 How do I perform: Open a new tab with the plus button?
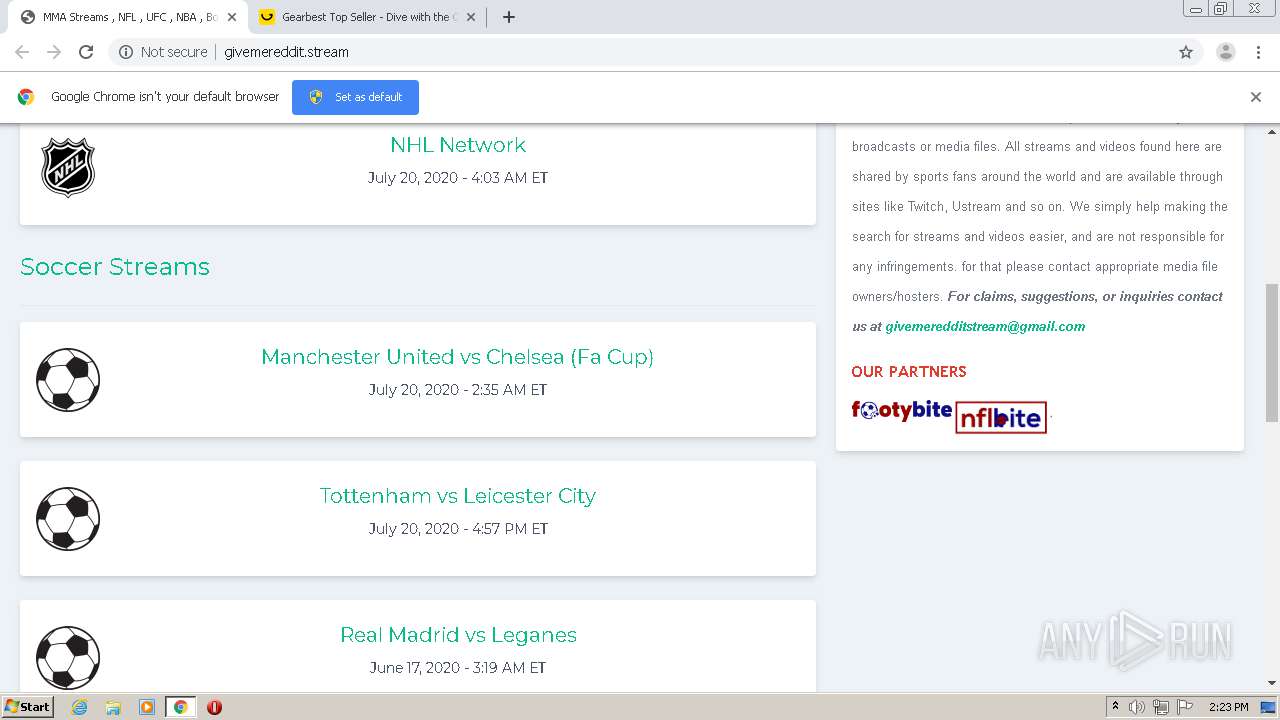coord(509,17)
